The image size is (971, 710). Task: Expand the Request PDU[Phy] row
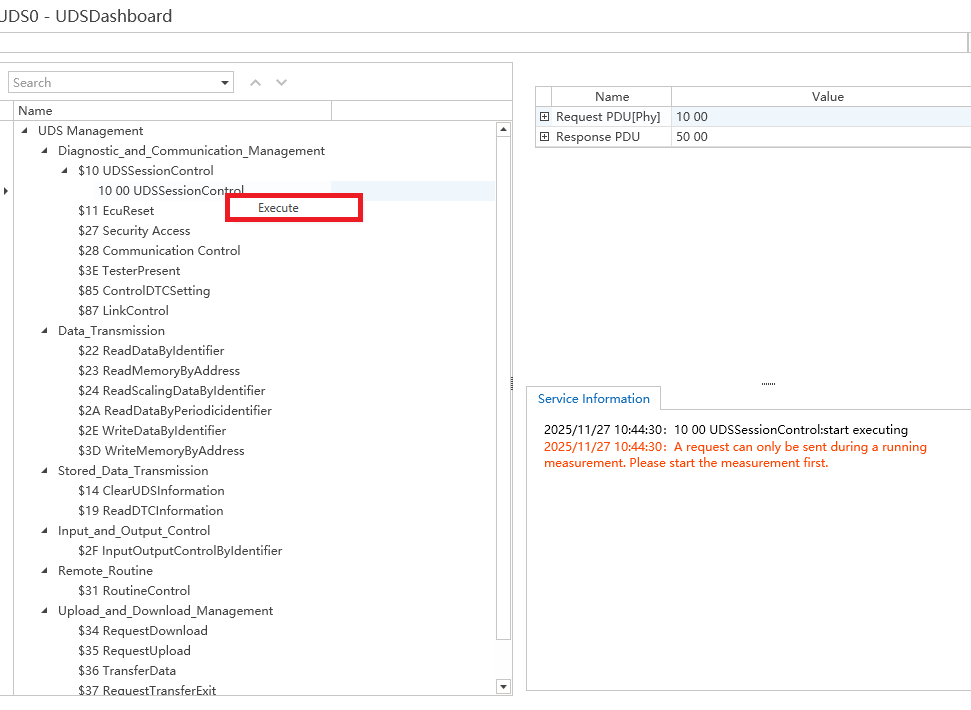(x=545, y=117)
